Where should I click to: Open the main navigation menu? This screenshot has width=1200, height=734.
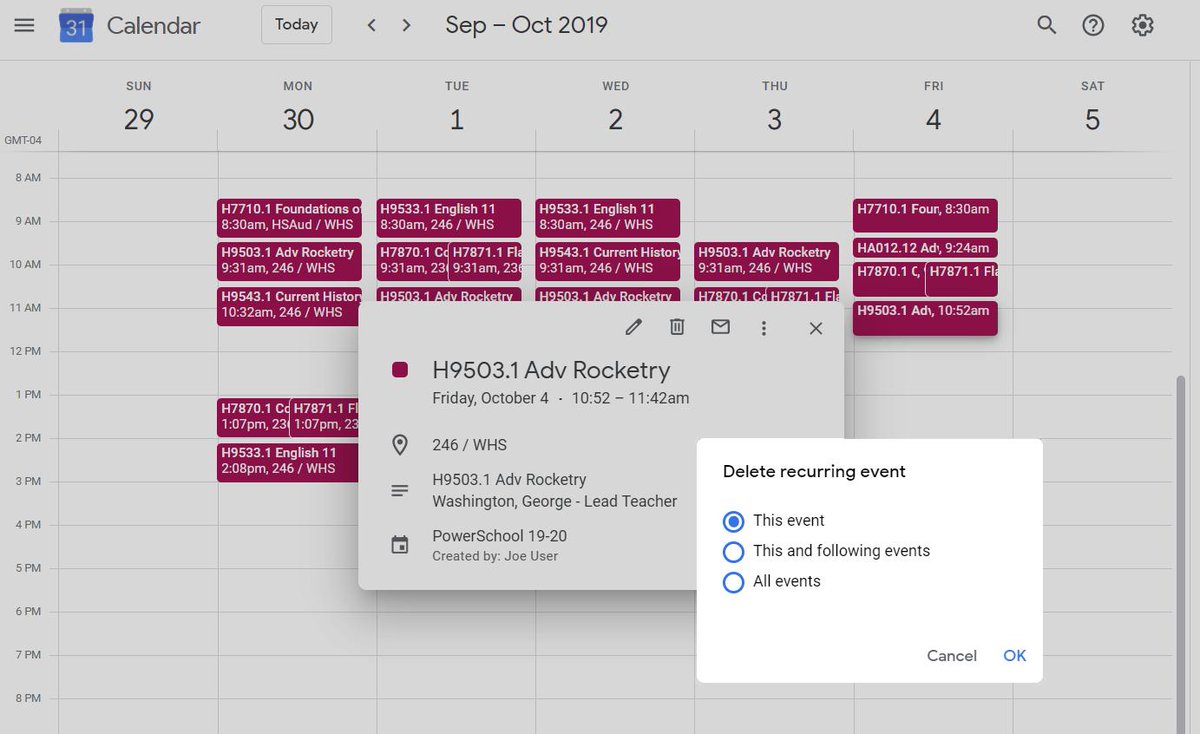(24, 24)
